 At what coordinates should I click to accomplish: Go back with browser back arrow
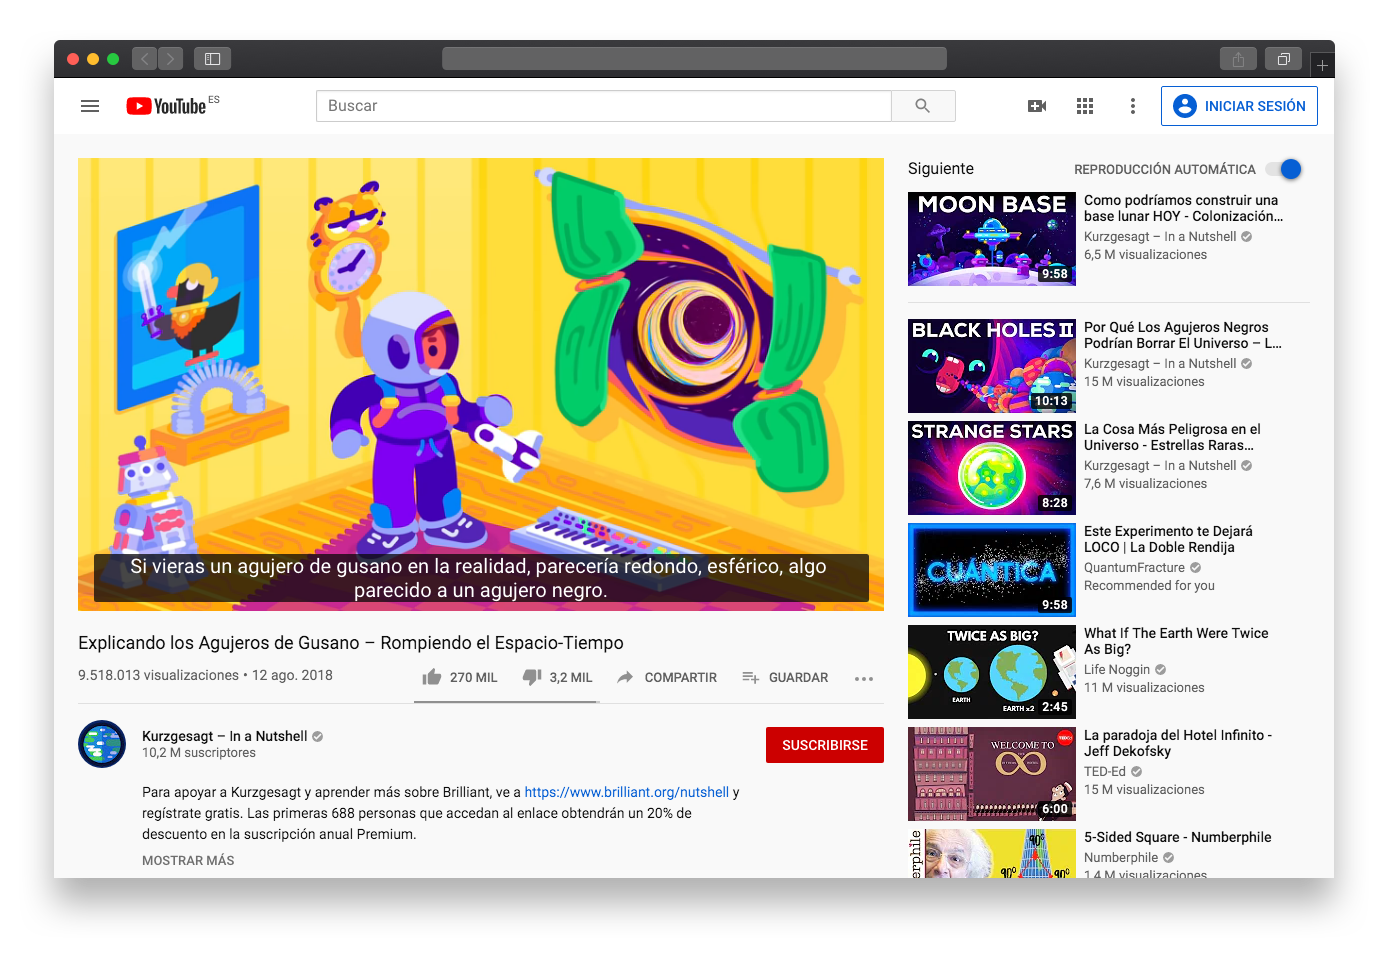click(x=144, y=59)
